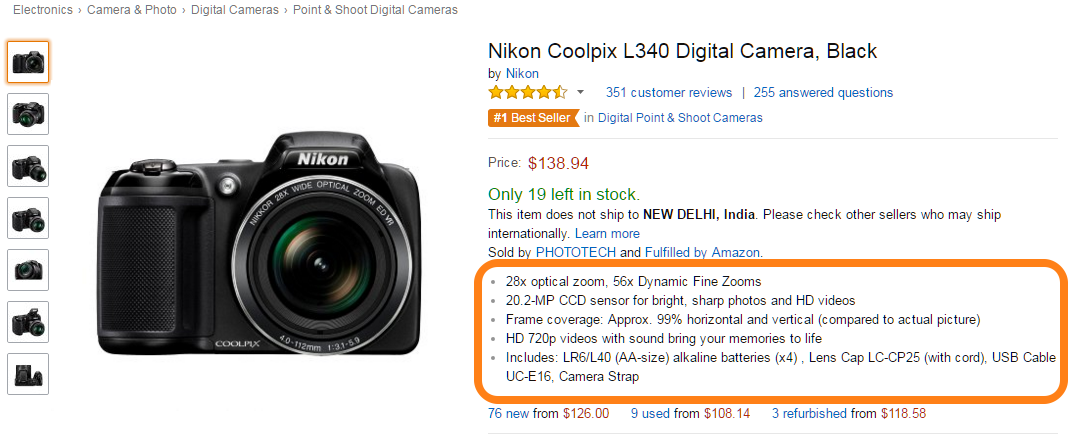Select the fourth camera thumbnail
This screenshot has width=1072, height=436.
(x=28, y=218)
